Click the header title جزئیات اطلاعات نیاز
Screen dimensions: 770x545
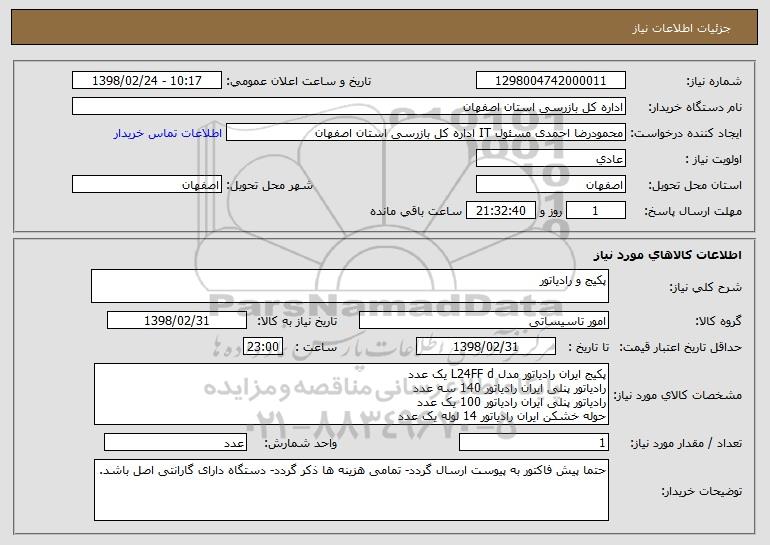pyautogui.click(x=681, y=28)
